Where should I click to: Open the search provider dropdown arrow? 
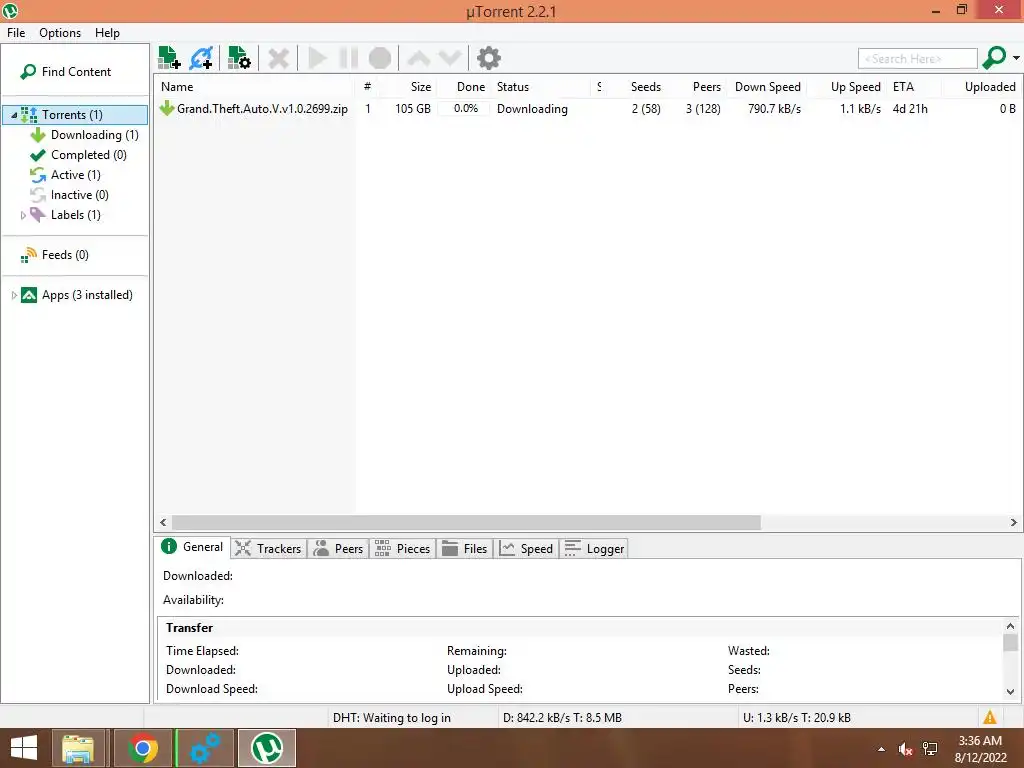(x=1016, y=58)
